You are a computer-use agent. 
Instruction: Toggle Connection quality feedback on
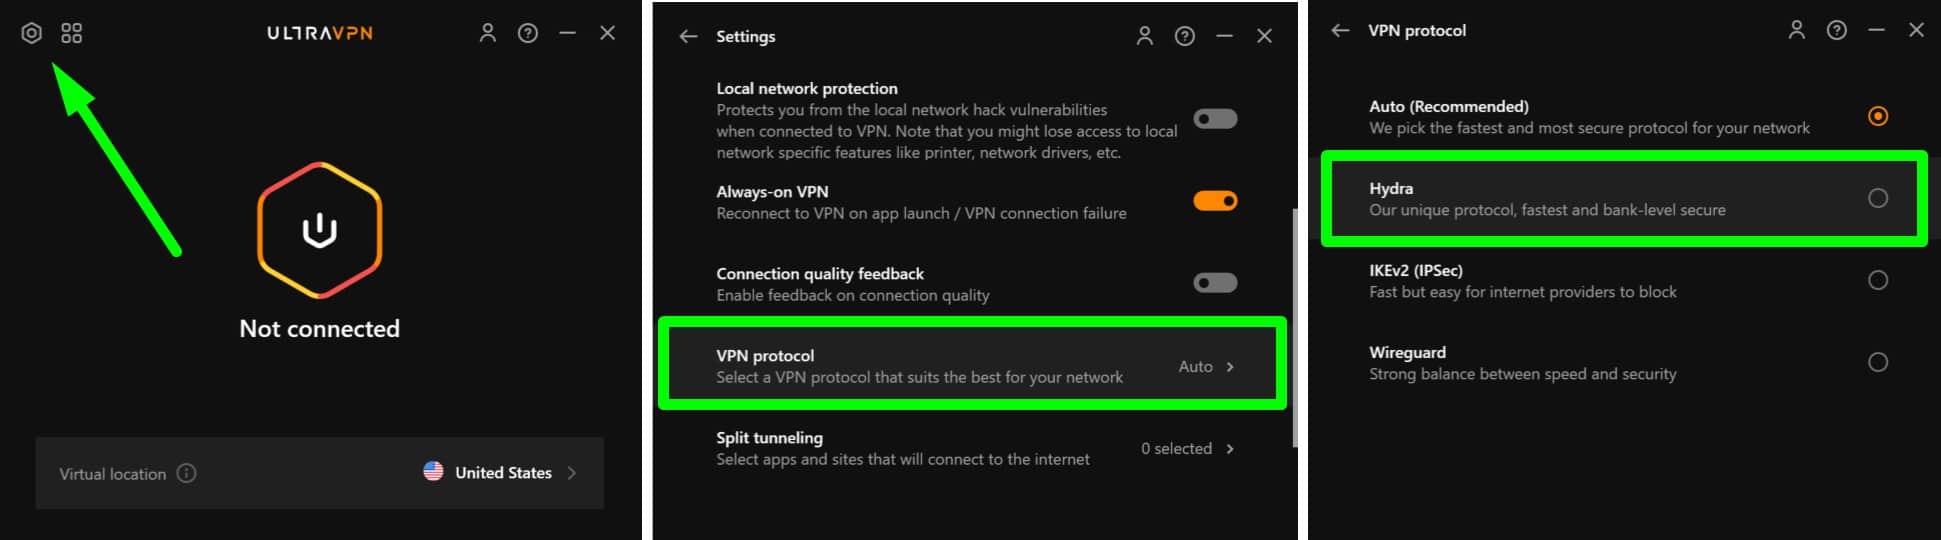tap(1215, 283)
